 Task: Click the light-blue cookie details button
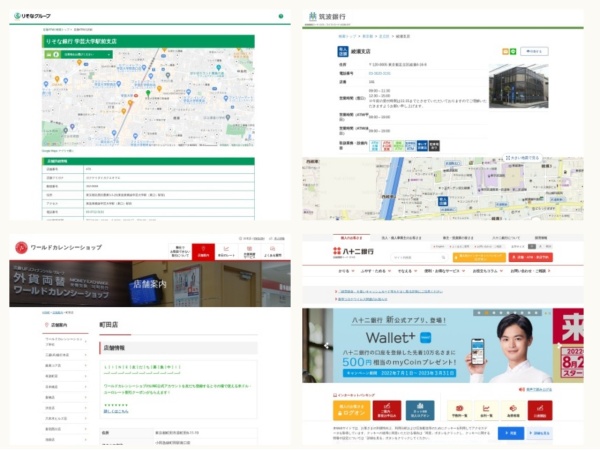click(540, 433)
